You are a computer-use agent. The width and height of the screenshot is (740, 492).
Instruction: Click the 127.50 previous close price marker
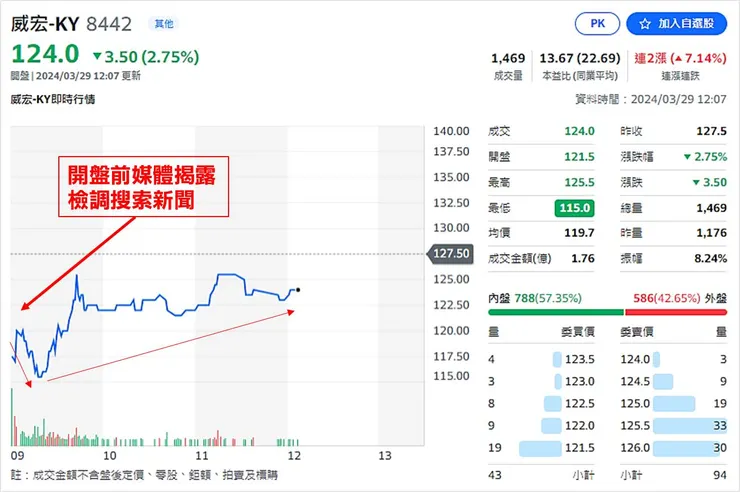point(450,254)
